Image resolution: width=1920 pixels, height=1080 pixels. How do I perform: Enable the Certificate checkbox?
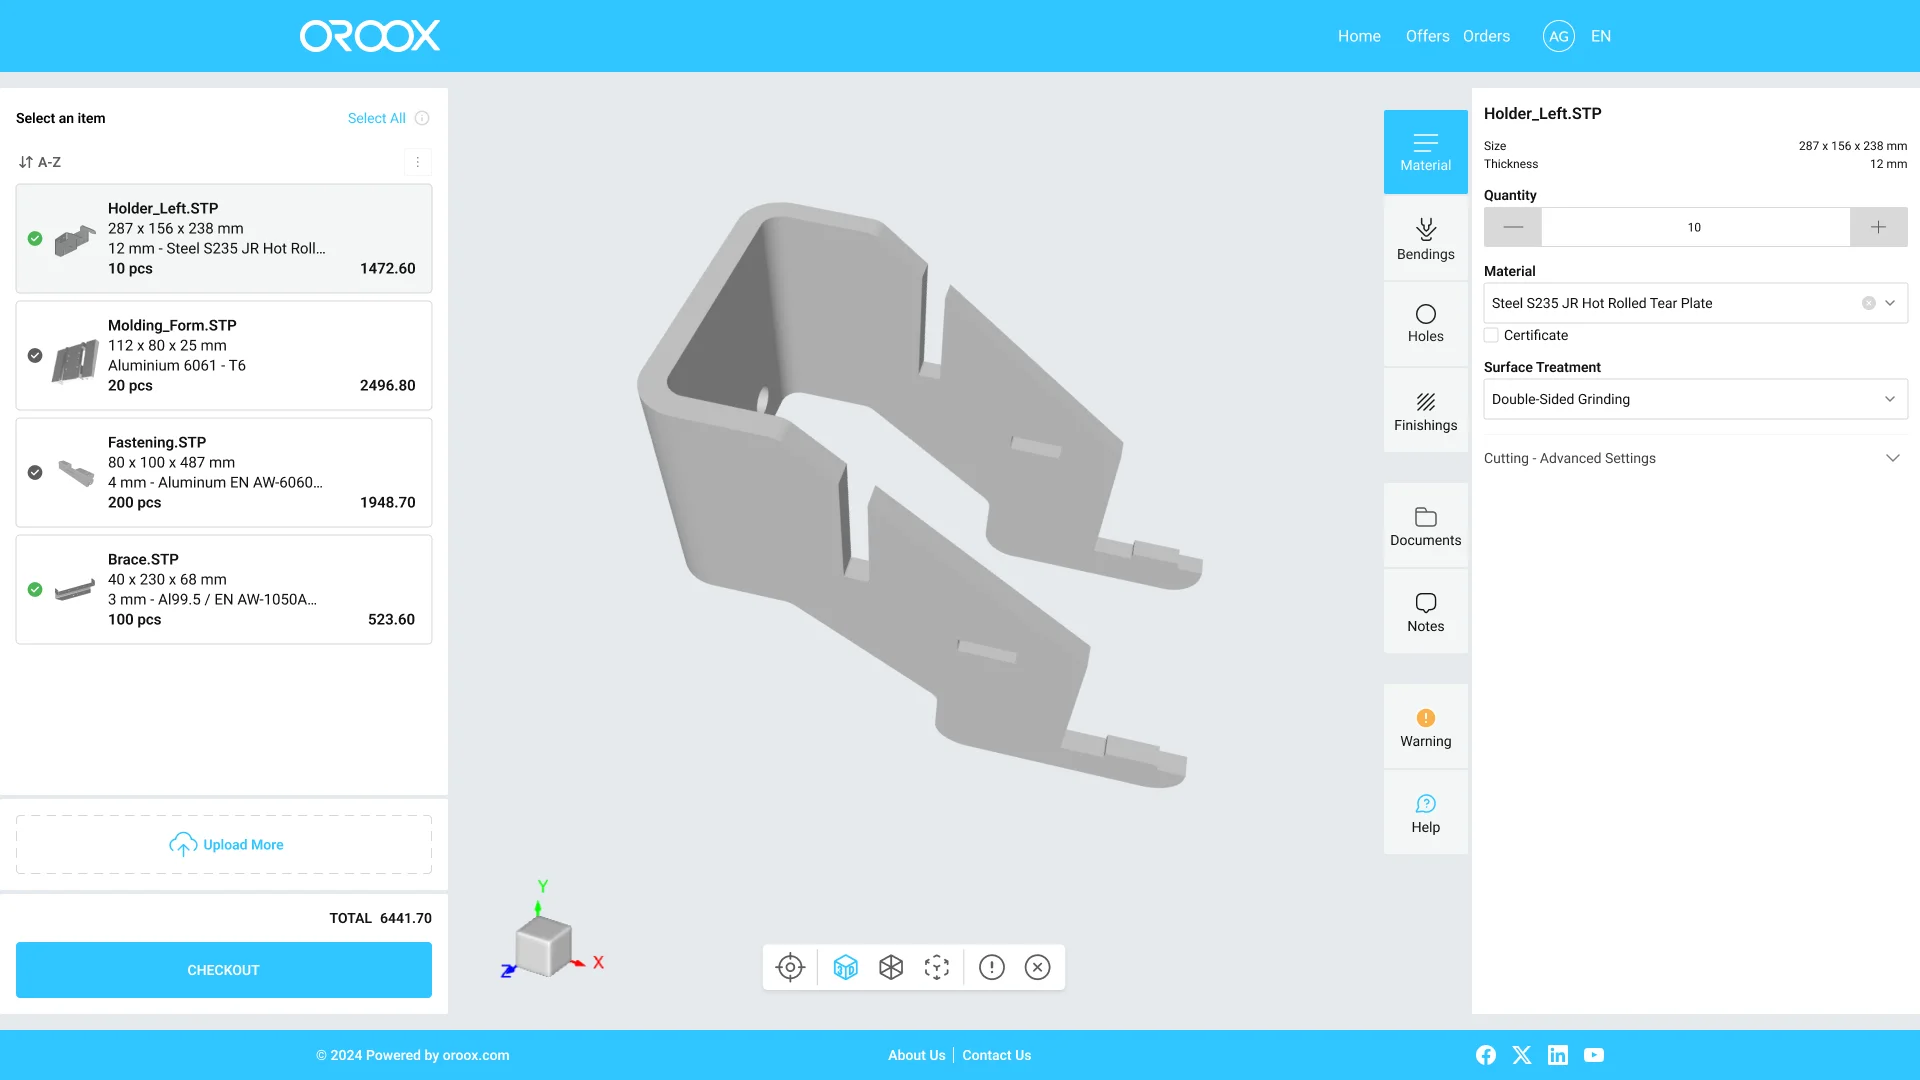pyautogui.click(x=1490, y=335)
